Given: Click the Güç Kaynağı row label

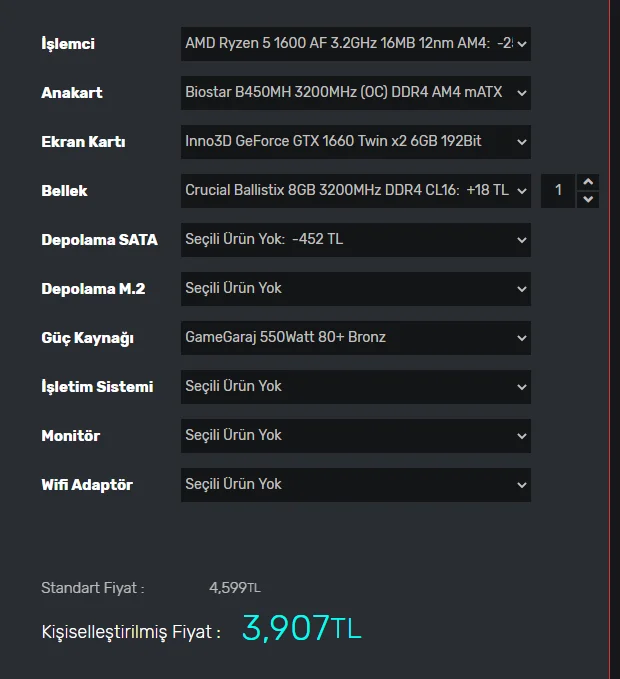Looking at the screenshot, I should pos(87,338).
